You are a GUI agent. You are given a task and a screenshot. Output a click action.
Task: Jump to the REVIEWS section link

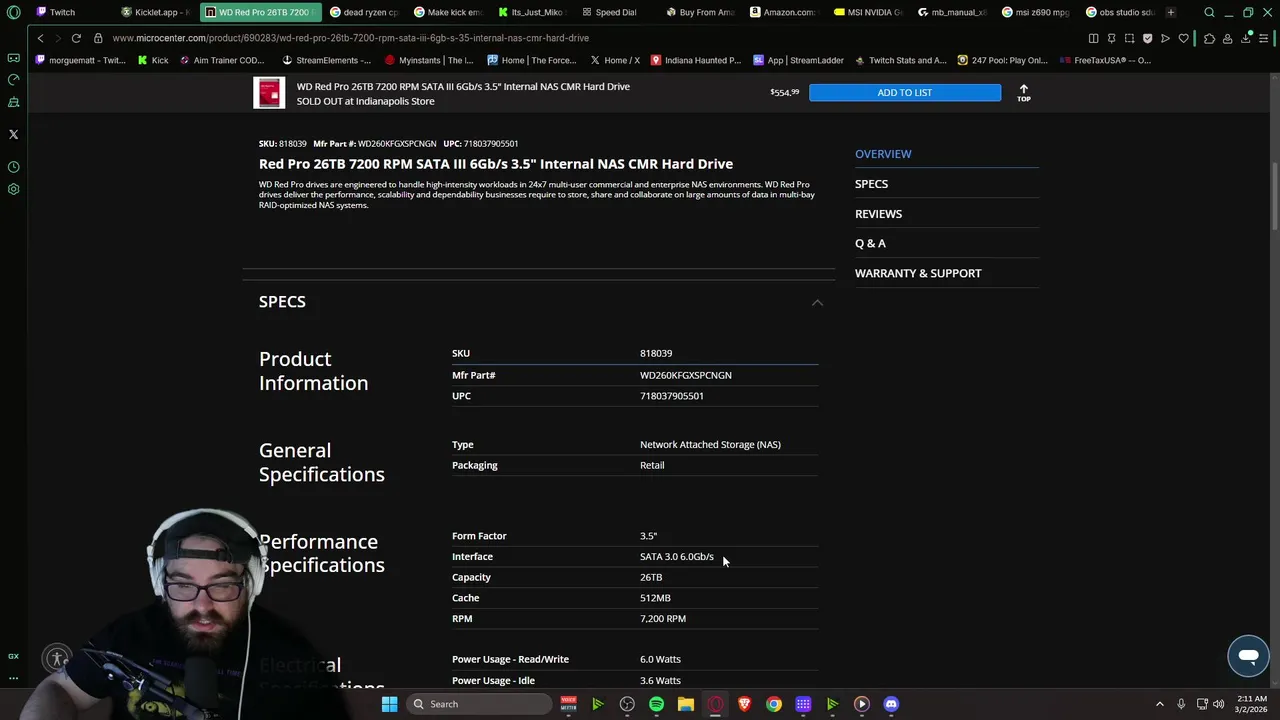(878, 214)
